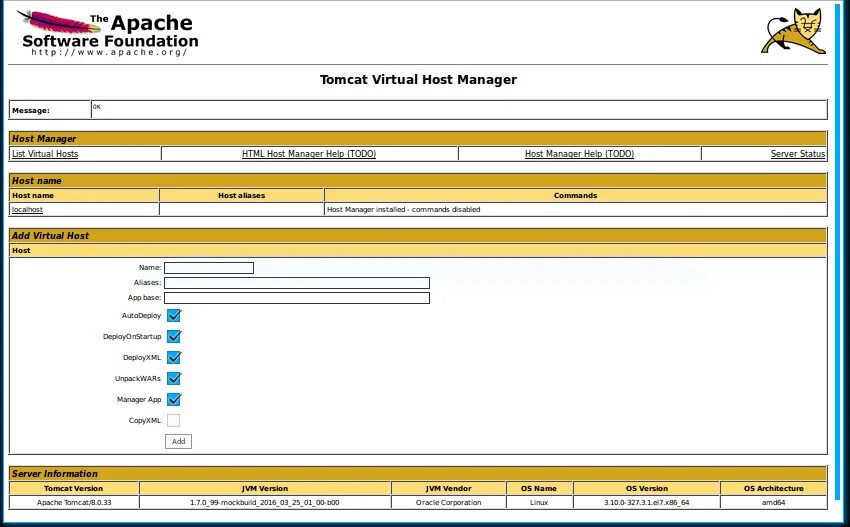Click the Tomcat Version column header
This screenshot has height=527, width=850.
coord(74,489)
